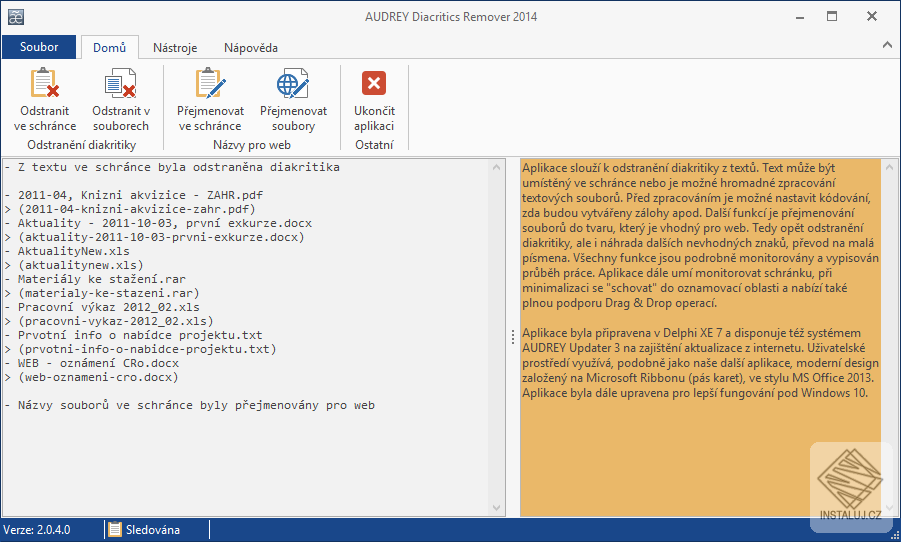Click application logo icon in title bar
This screenshot has height=542, width=901.
16,17
